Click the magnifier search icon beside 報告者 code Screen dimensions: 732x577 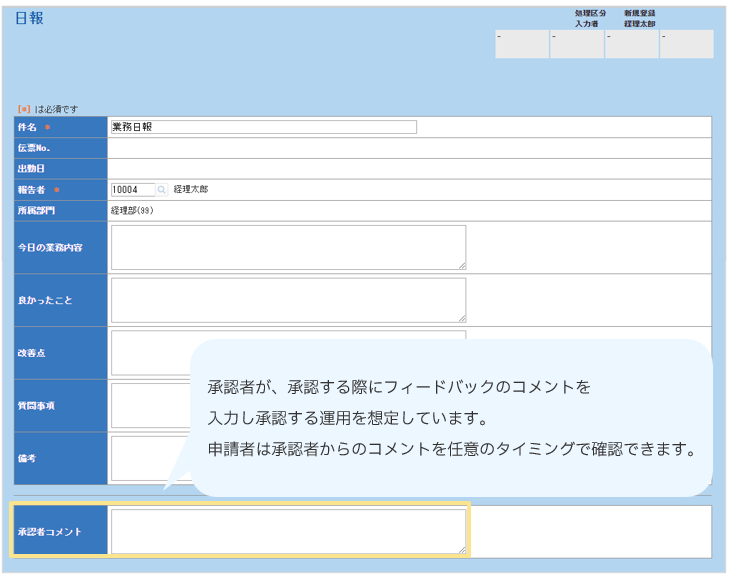point(162,189)
